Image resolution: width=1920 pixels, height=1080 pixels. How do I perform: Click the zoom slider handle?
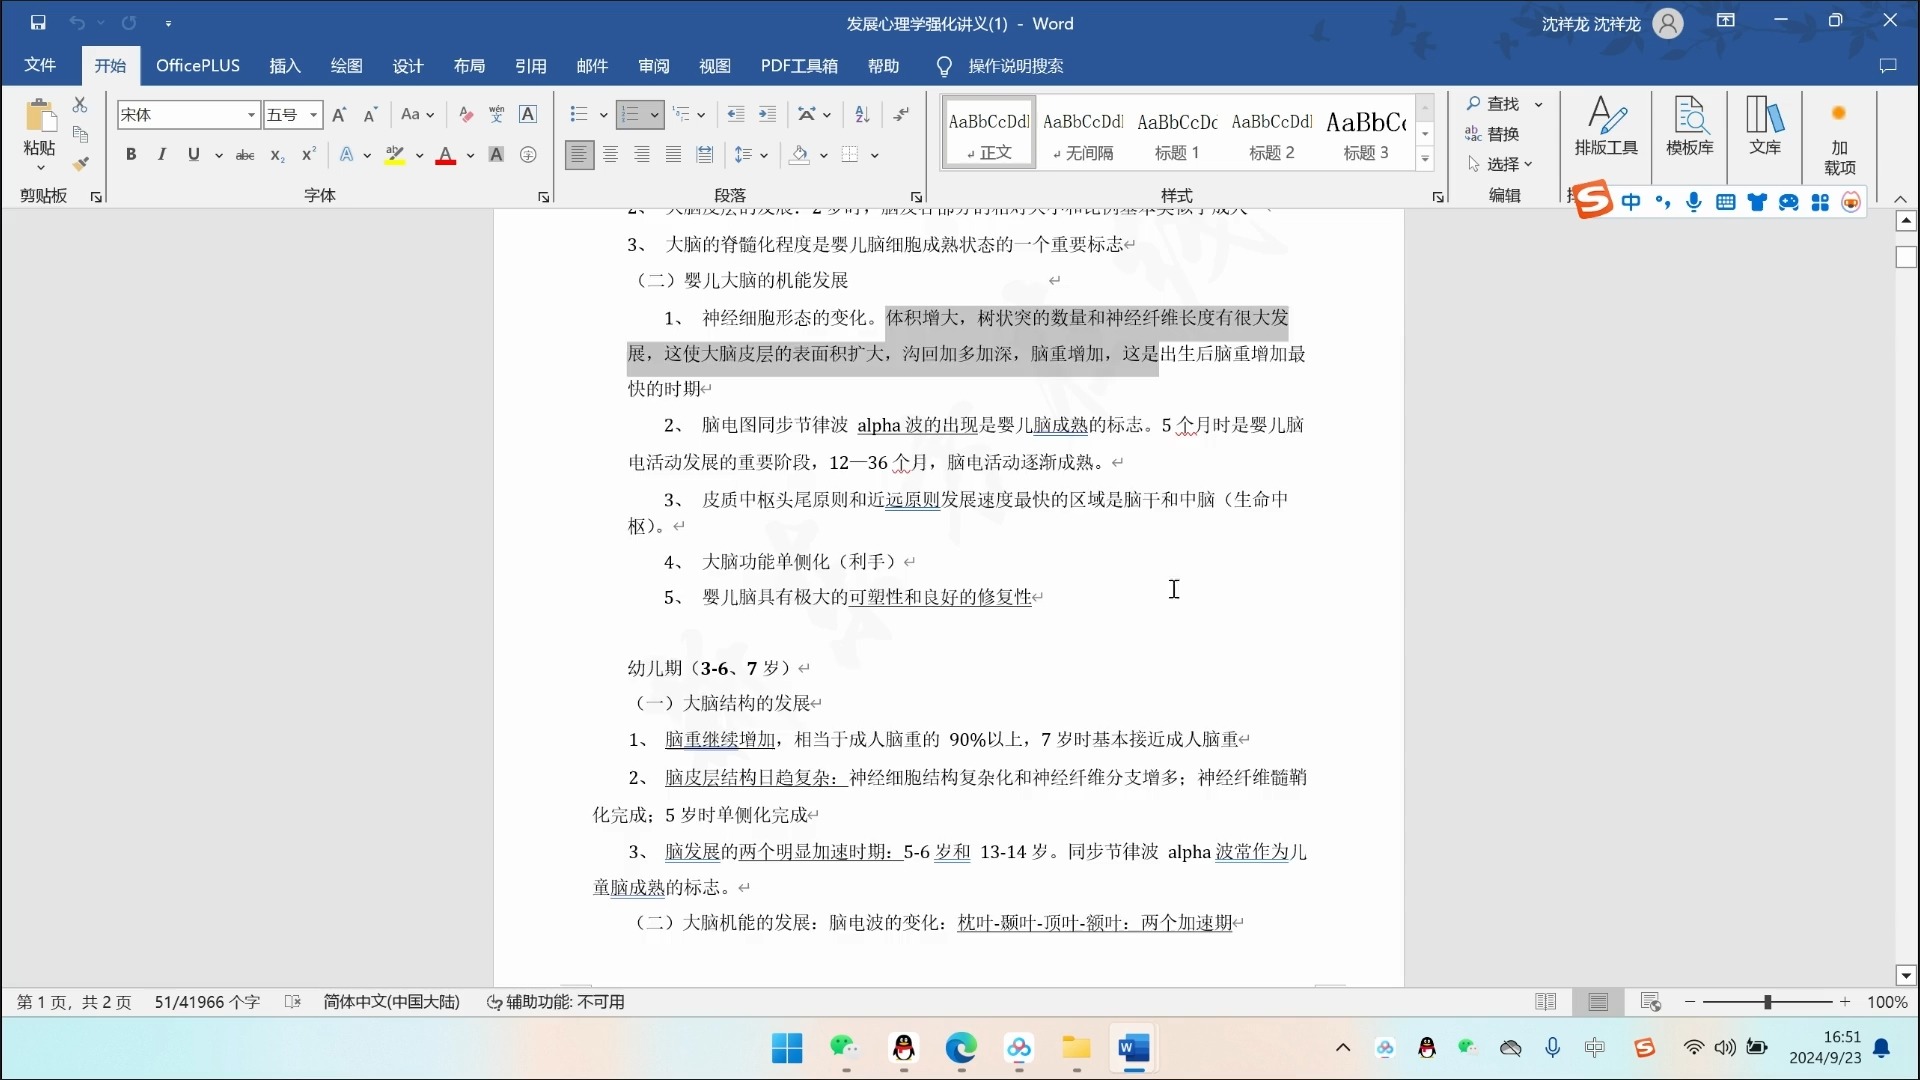click(1767, 1002)
